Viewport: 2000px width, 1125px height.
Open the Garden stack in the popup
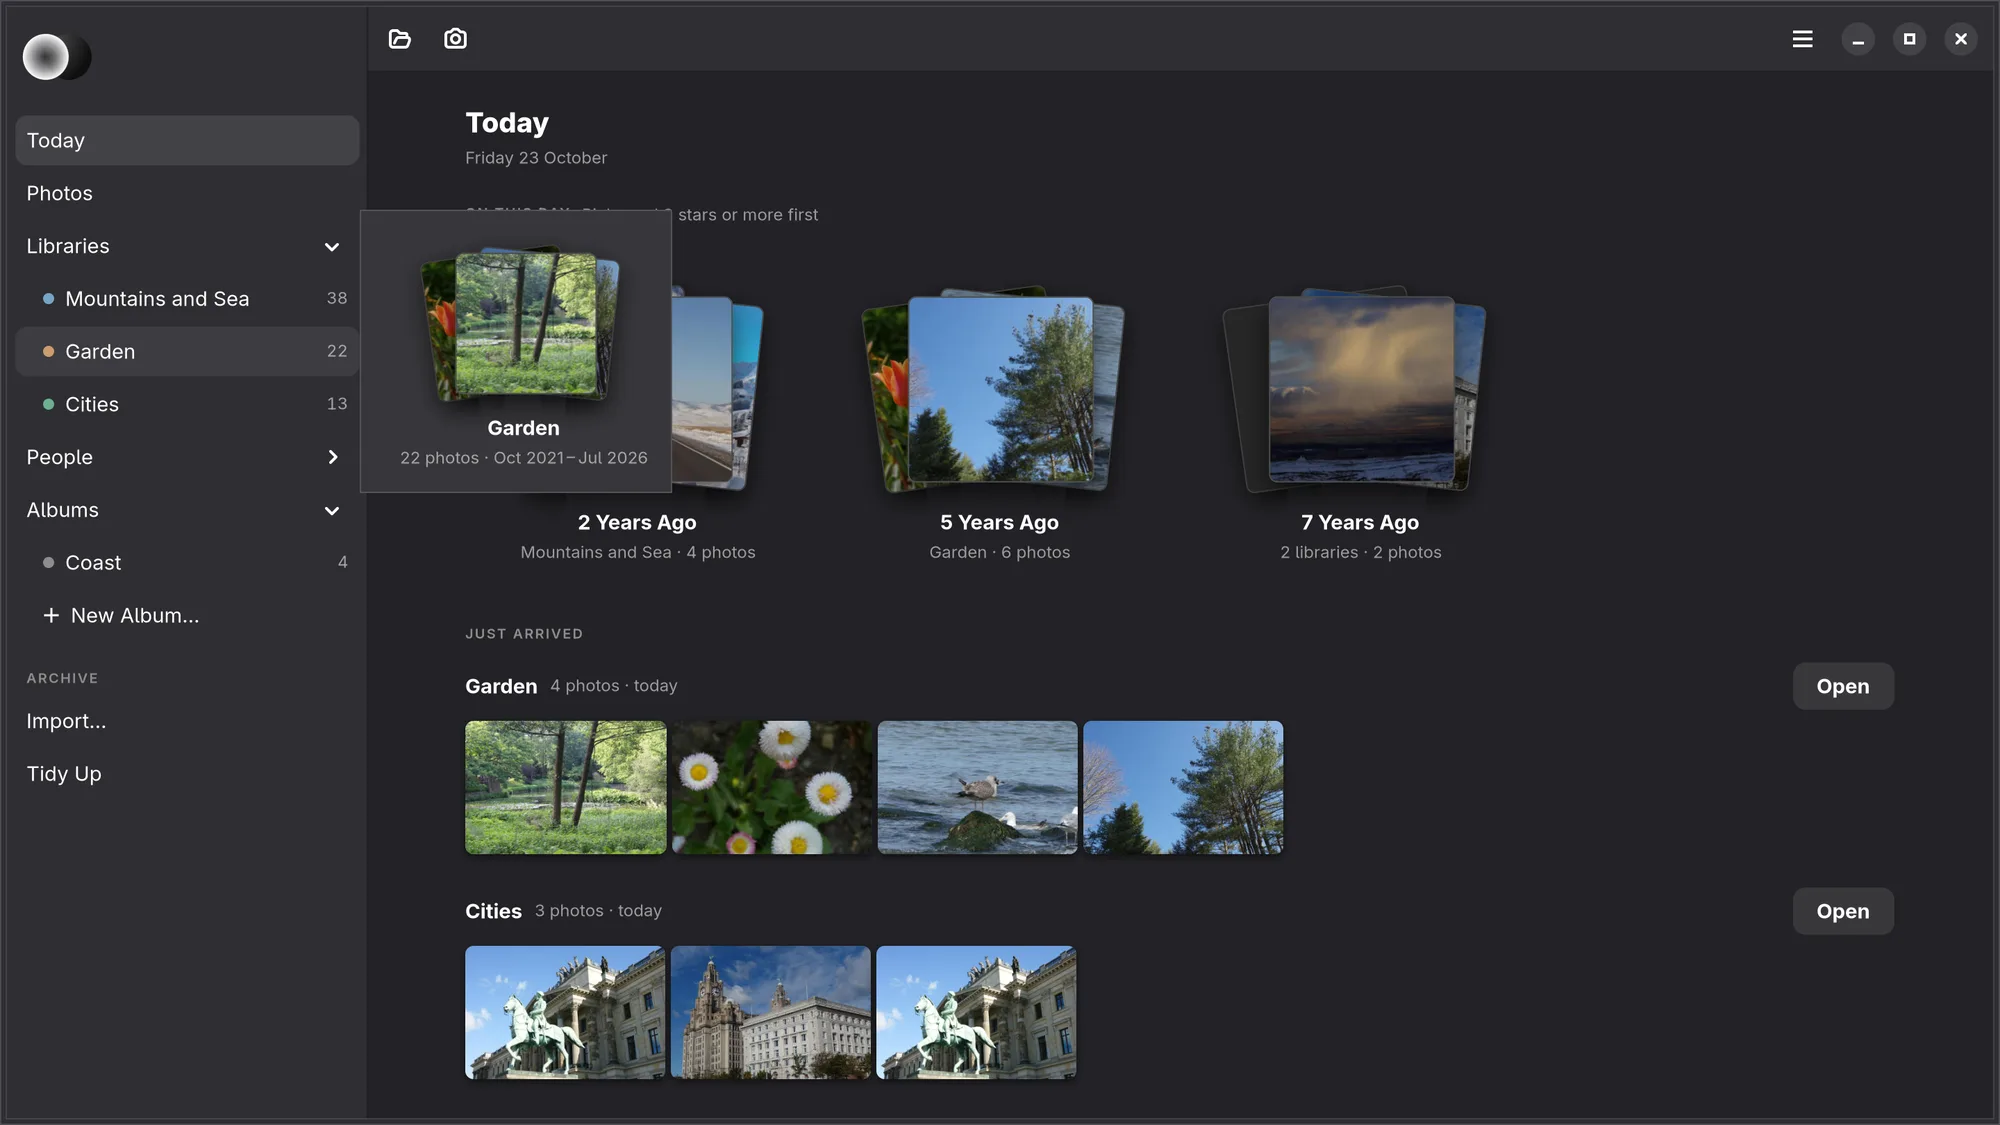tap(523, 324)
